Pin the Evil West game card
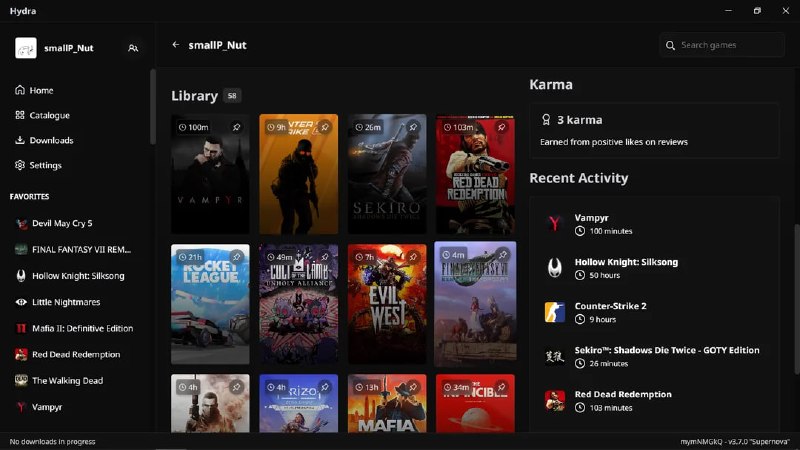800x450 pixels. pos(413,257)
